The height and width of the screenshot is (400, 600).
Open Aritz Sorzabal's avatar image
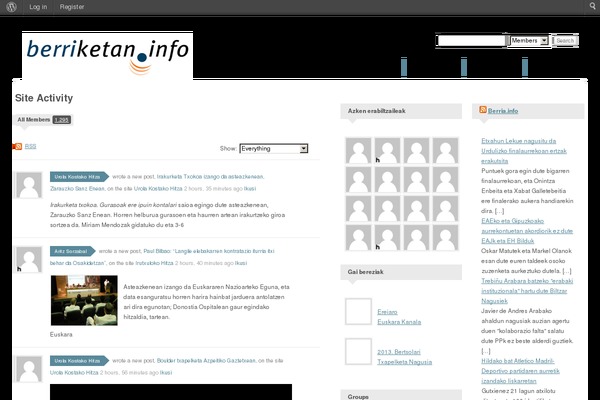click(29, 260)
